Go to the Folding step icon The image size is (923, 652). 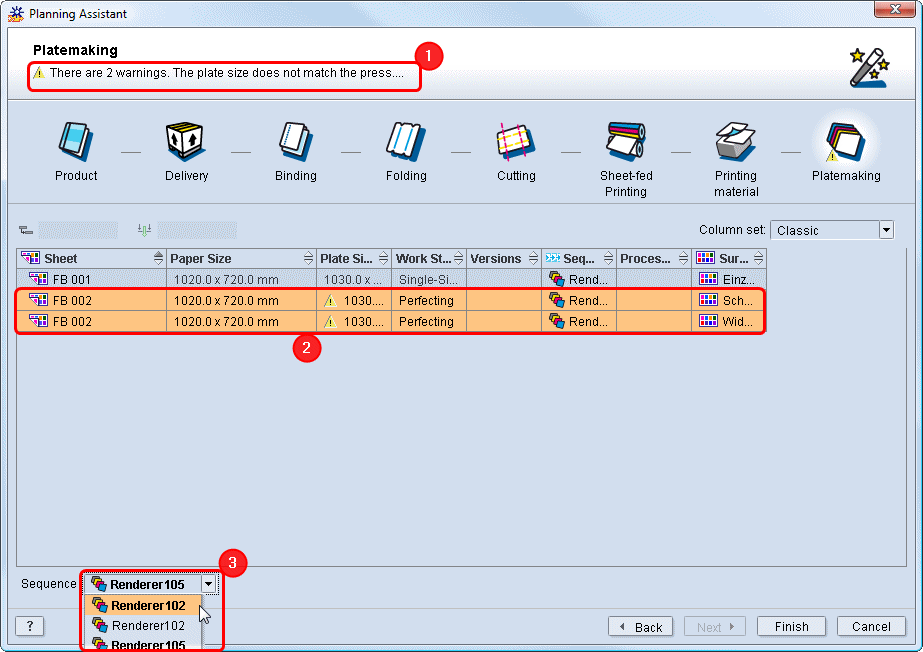click(406, 141)
